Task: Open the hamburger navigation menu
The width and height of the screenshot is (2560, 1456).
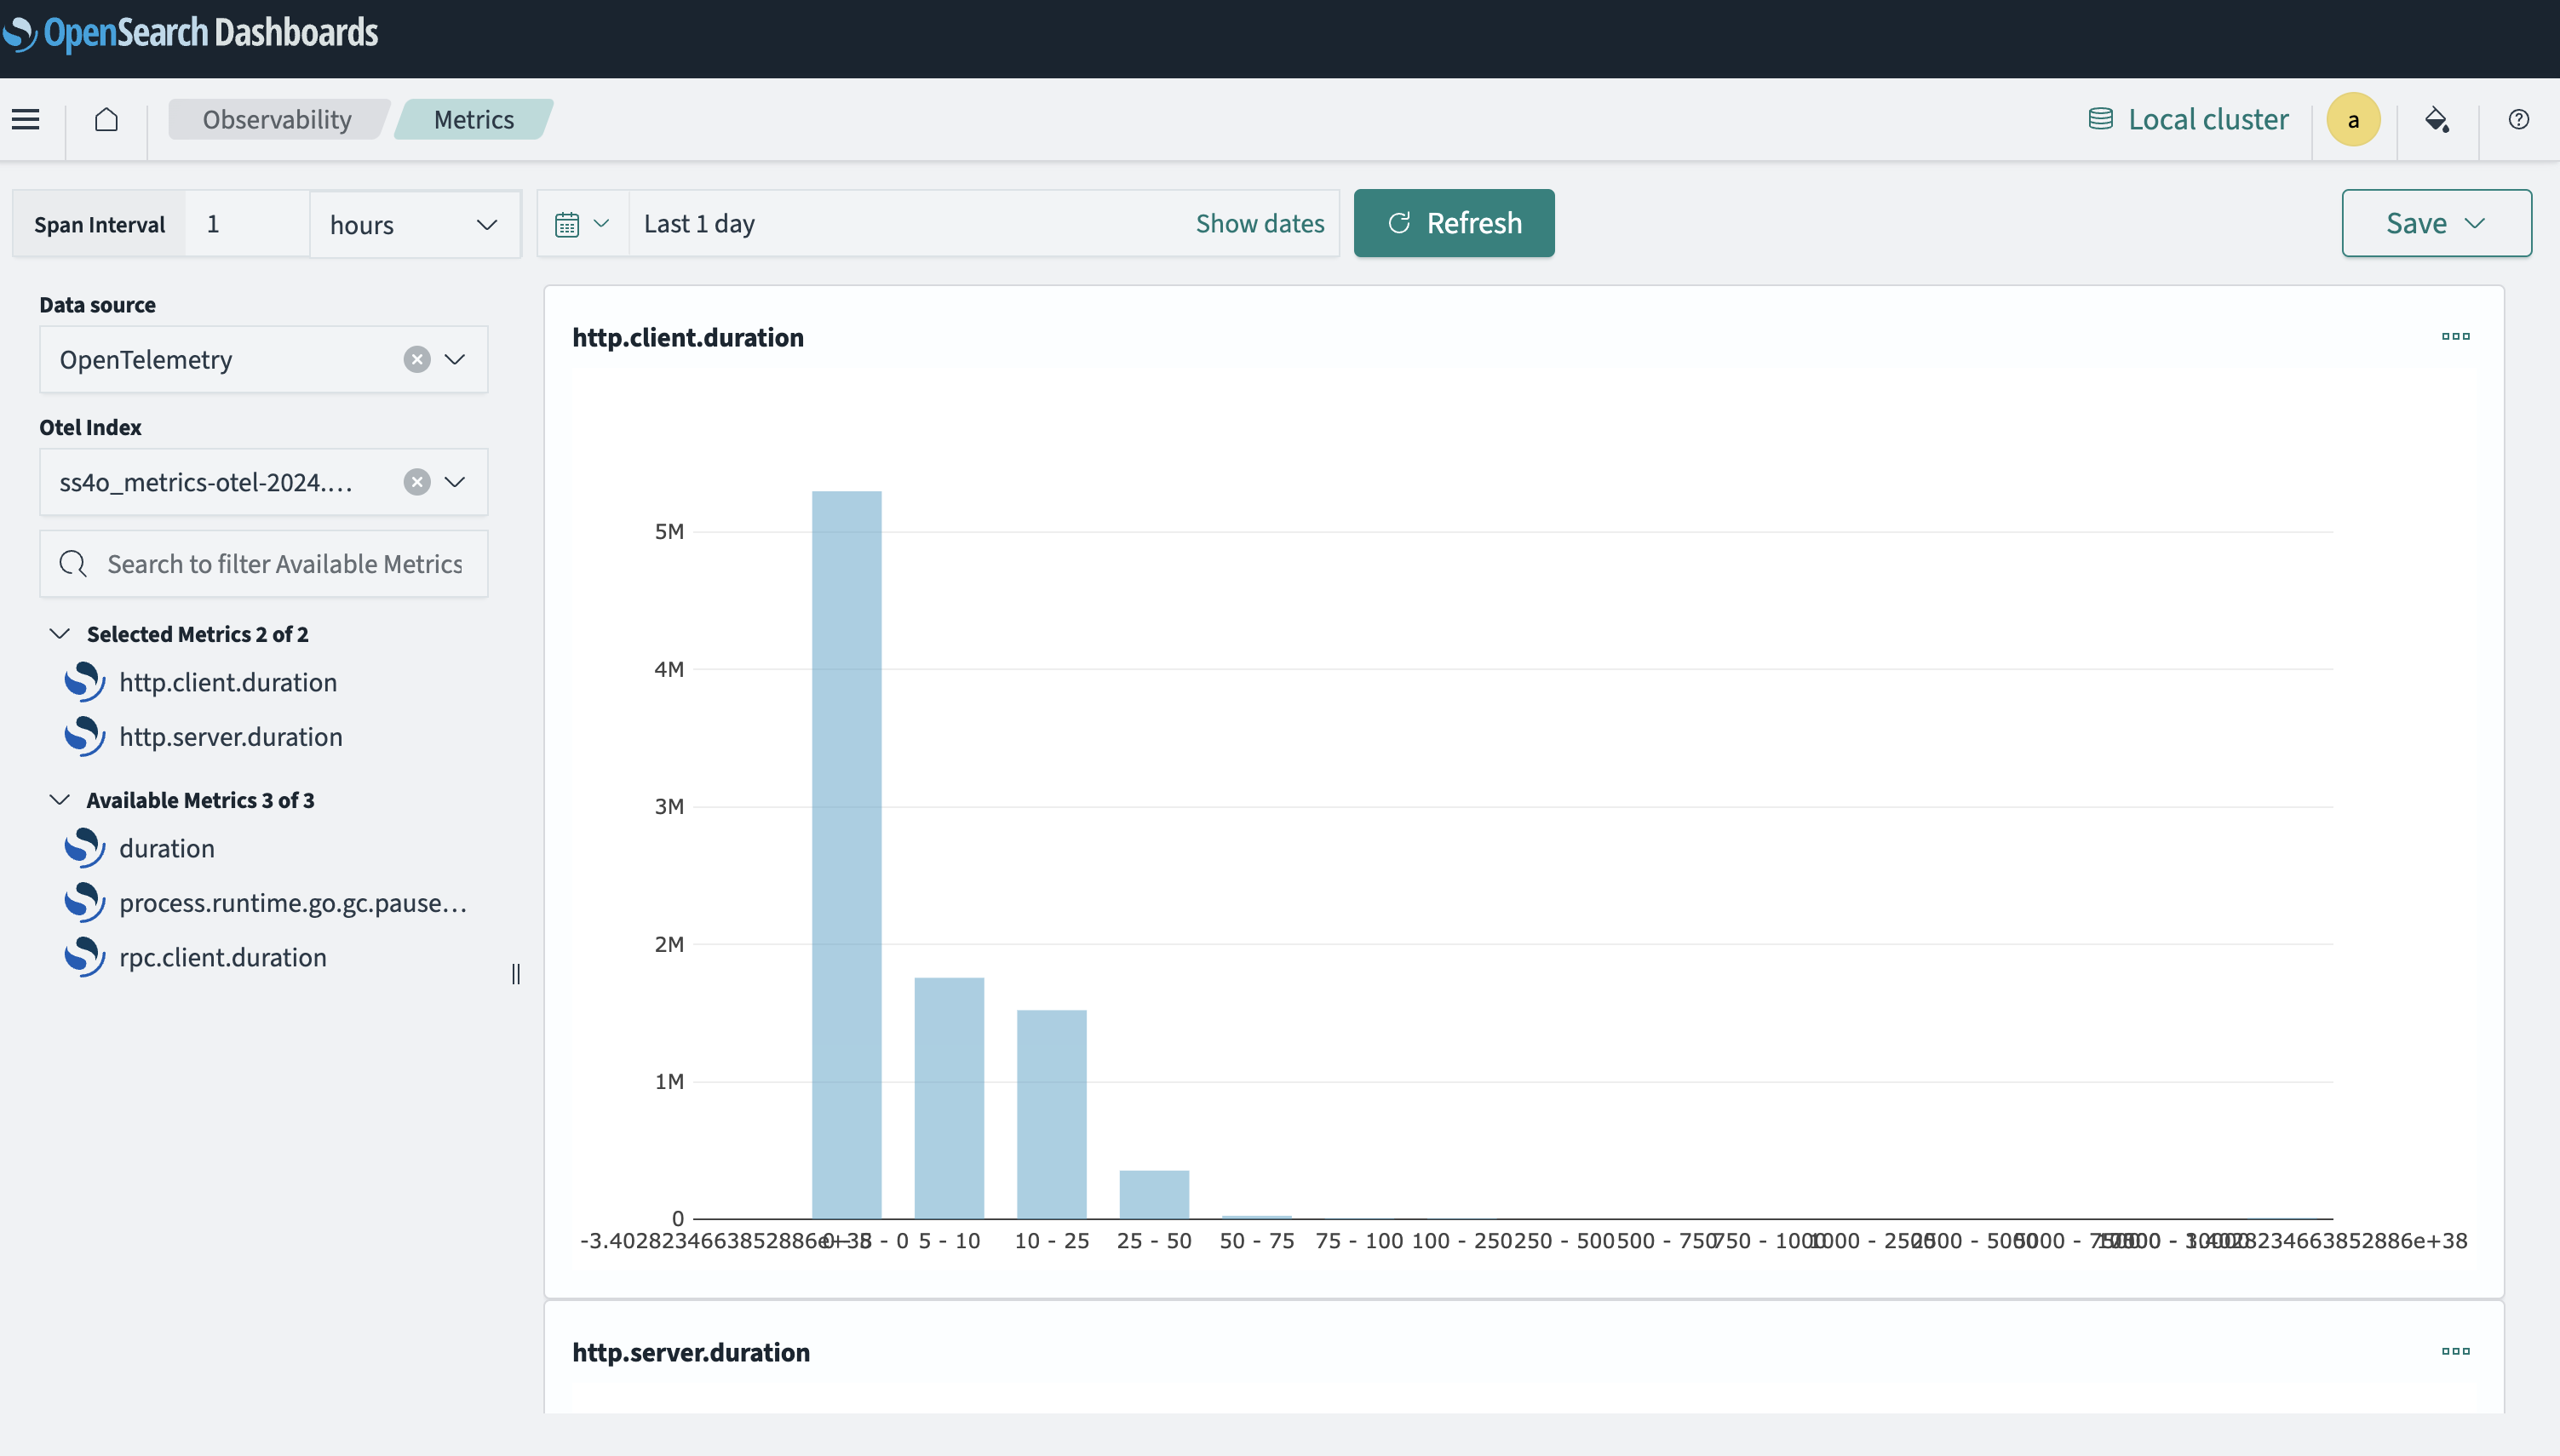Action: pos(26,120)
